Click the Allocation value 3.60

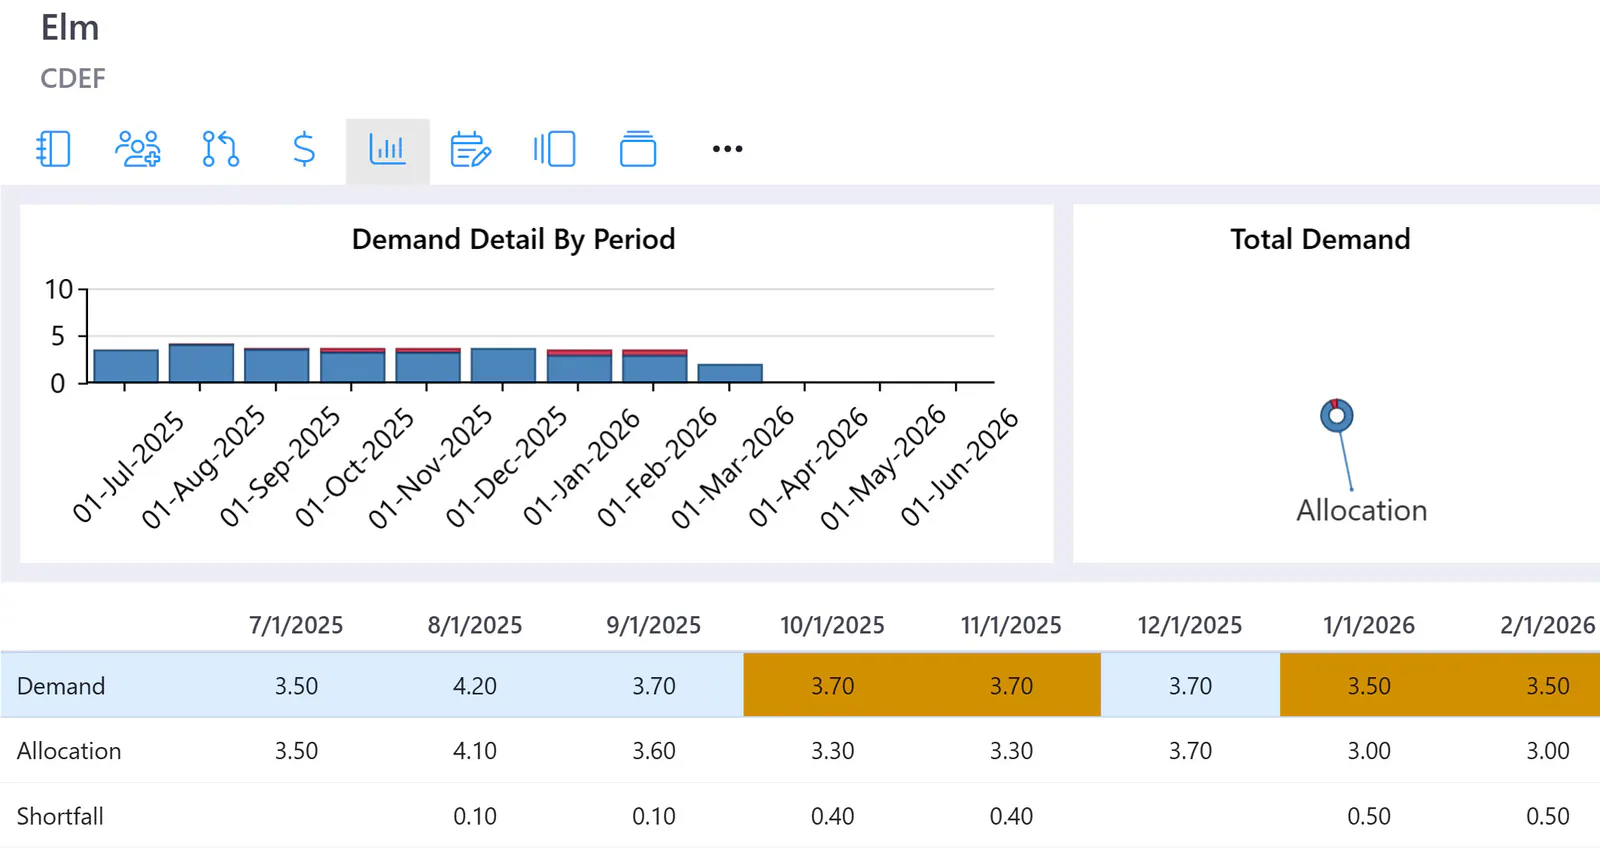(x=654, y=751)
